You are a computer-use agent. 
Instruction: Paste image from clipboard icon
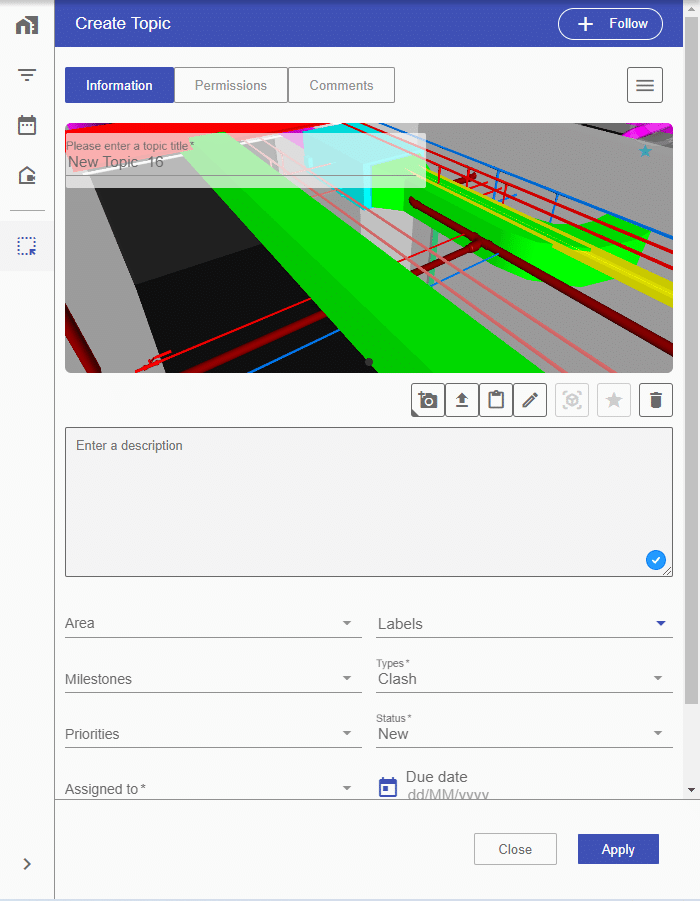[x=496, y=400]
